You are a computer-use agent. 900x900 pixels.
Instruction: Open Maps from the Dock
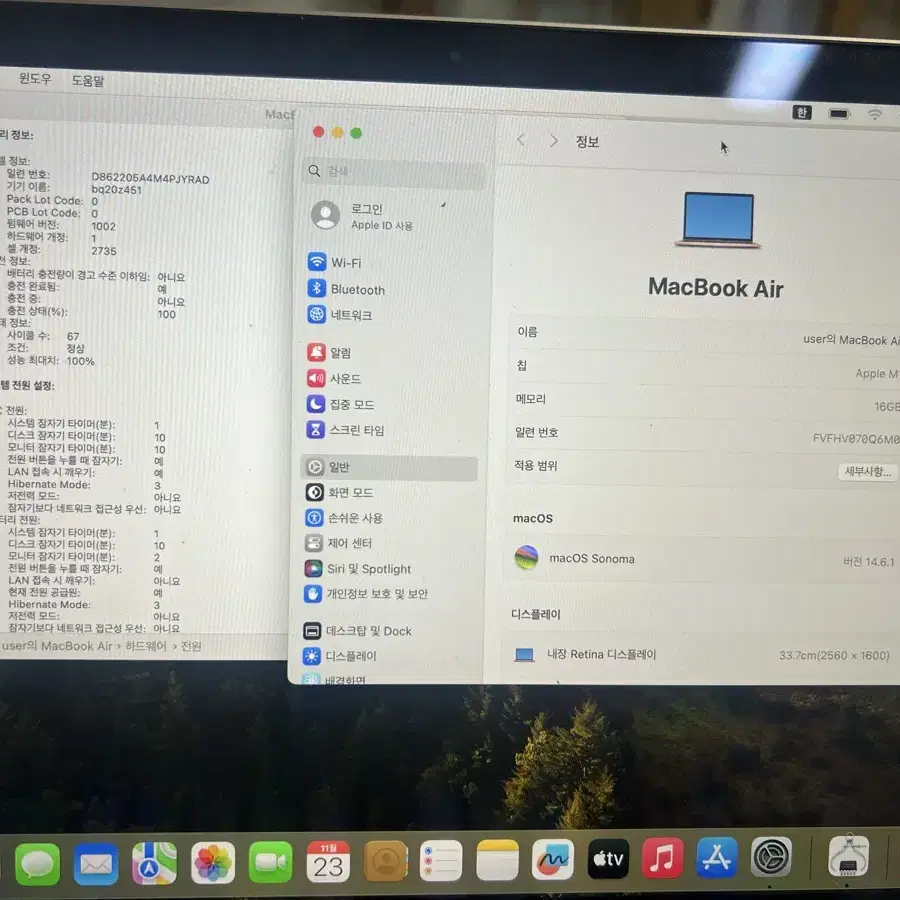pyautogui.click(x=154, y=863)
